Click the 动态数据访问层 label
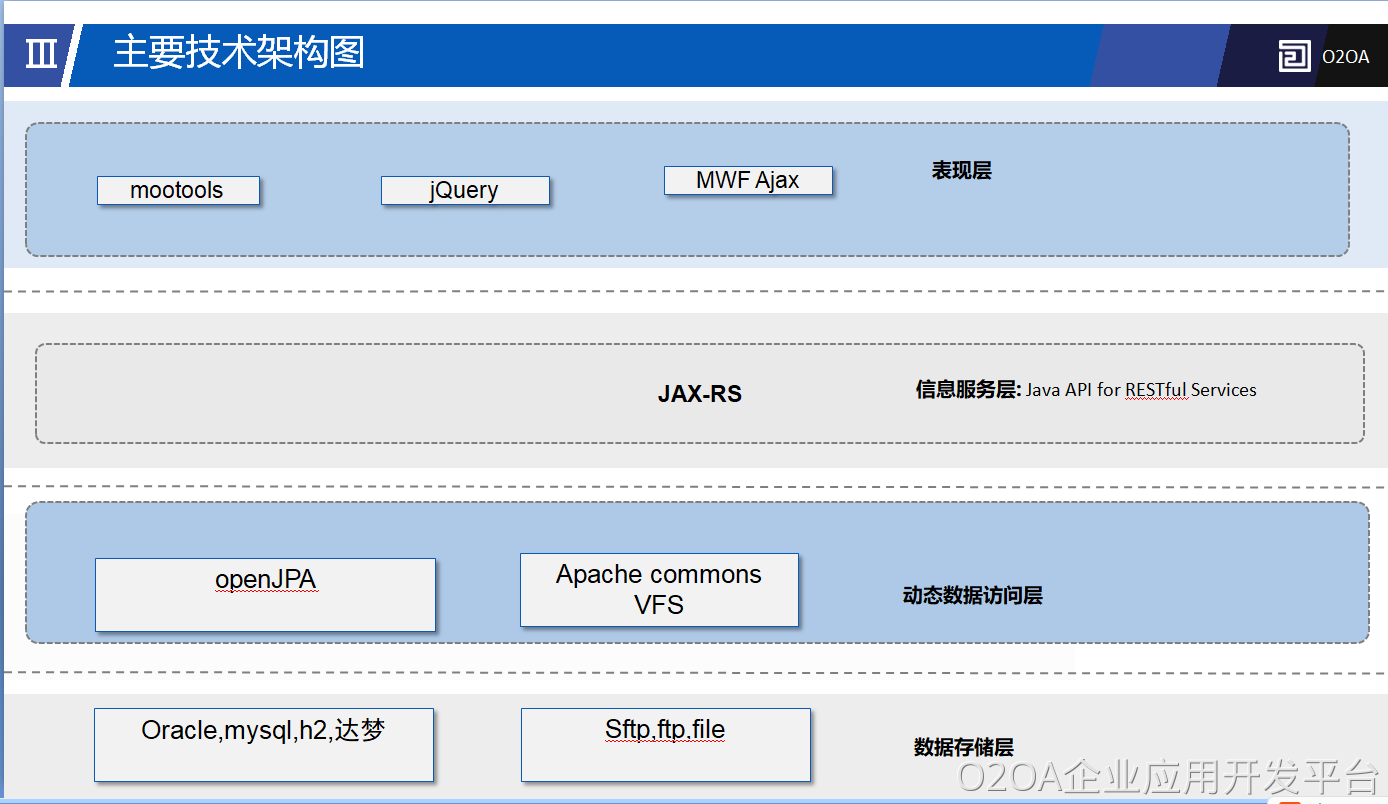Viewport: 1388px width, 804px height. click(x=972, y=596)
